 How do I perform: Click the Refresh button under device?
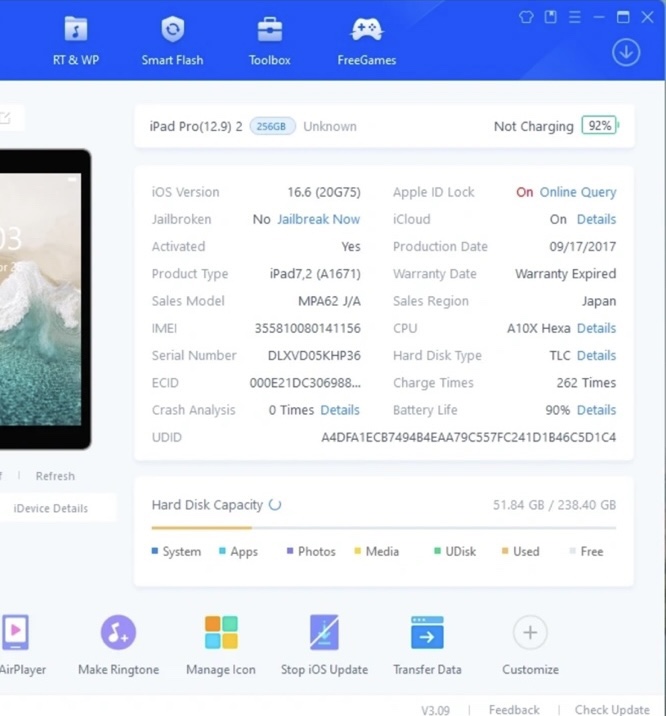tap(55, 476)
